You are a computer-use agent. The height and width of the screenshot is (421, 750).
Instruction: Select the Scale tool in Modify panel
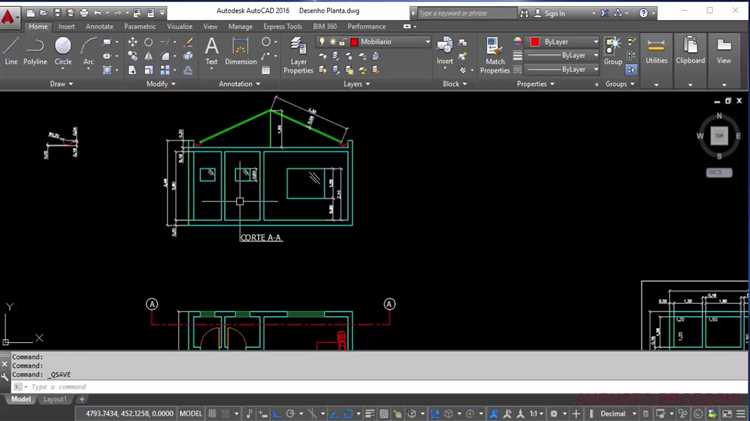(149, 70)
